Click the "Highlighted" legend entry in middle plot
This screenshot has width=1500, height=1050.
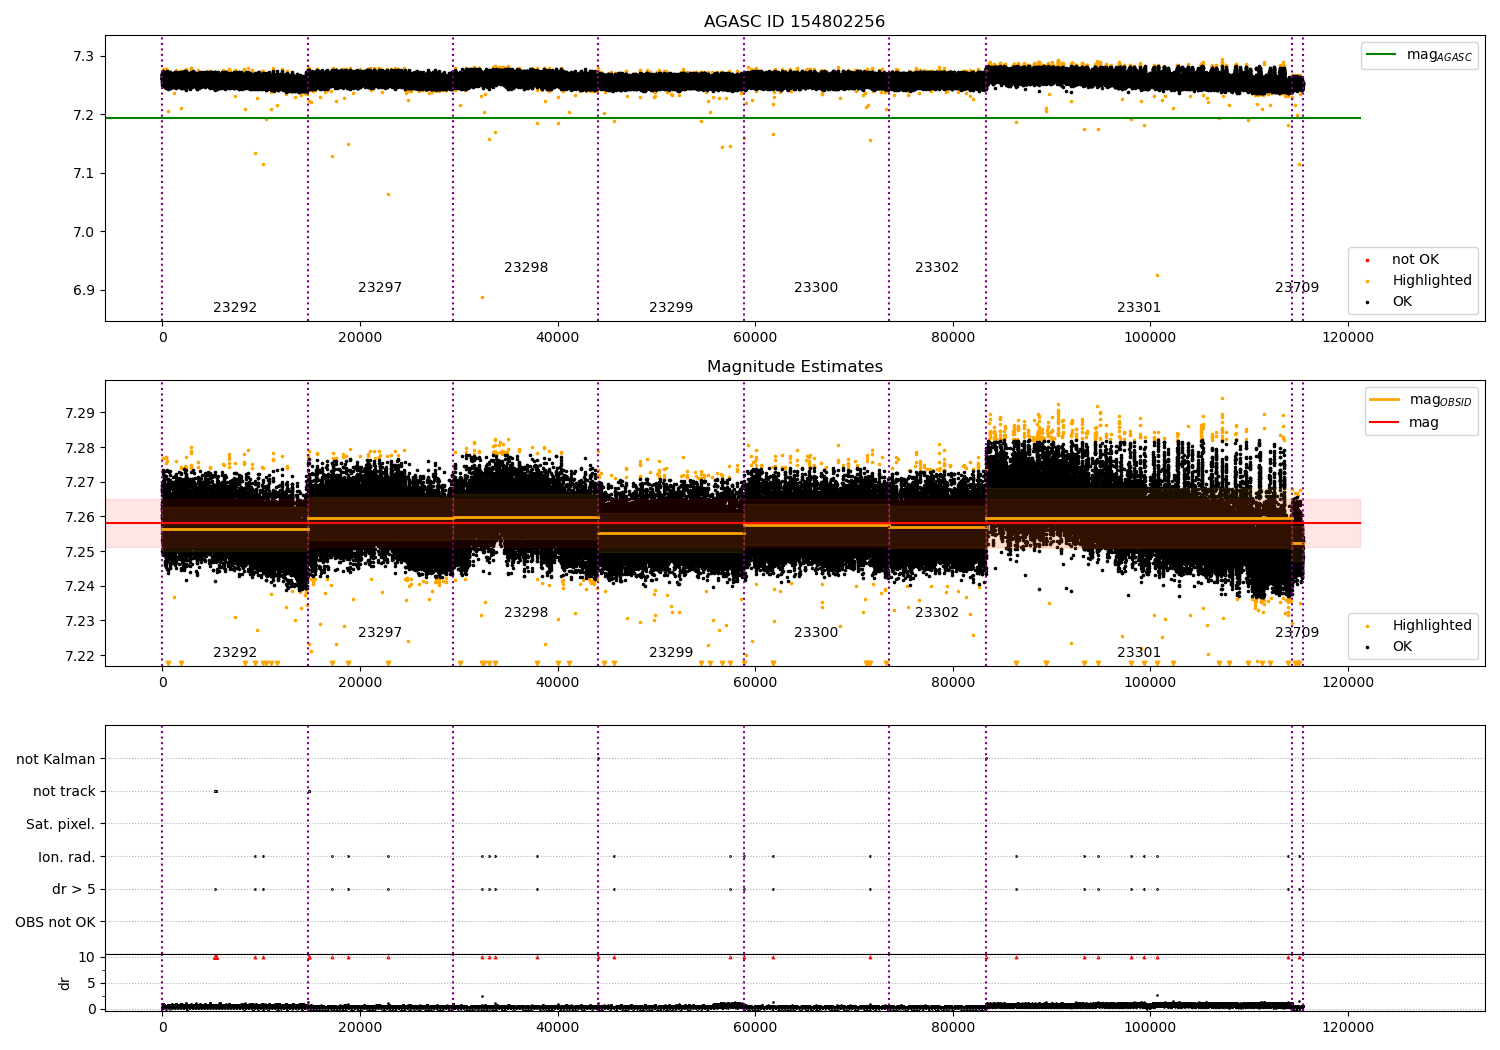pos(1420,626)
